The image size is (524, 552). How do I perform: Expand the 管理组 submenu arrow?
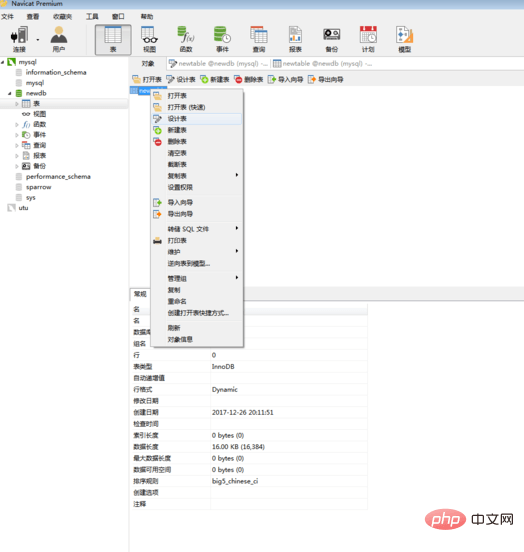(237, 278)
